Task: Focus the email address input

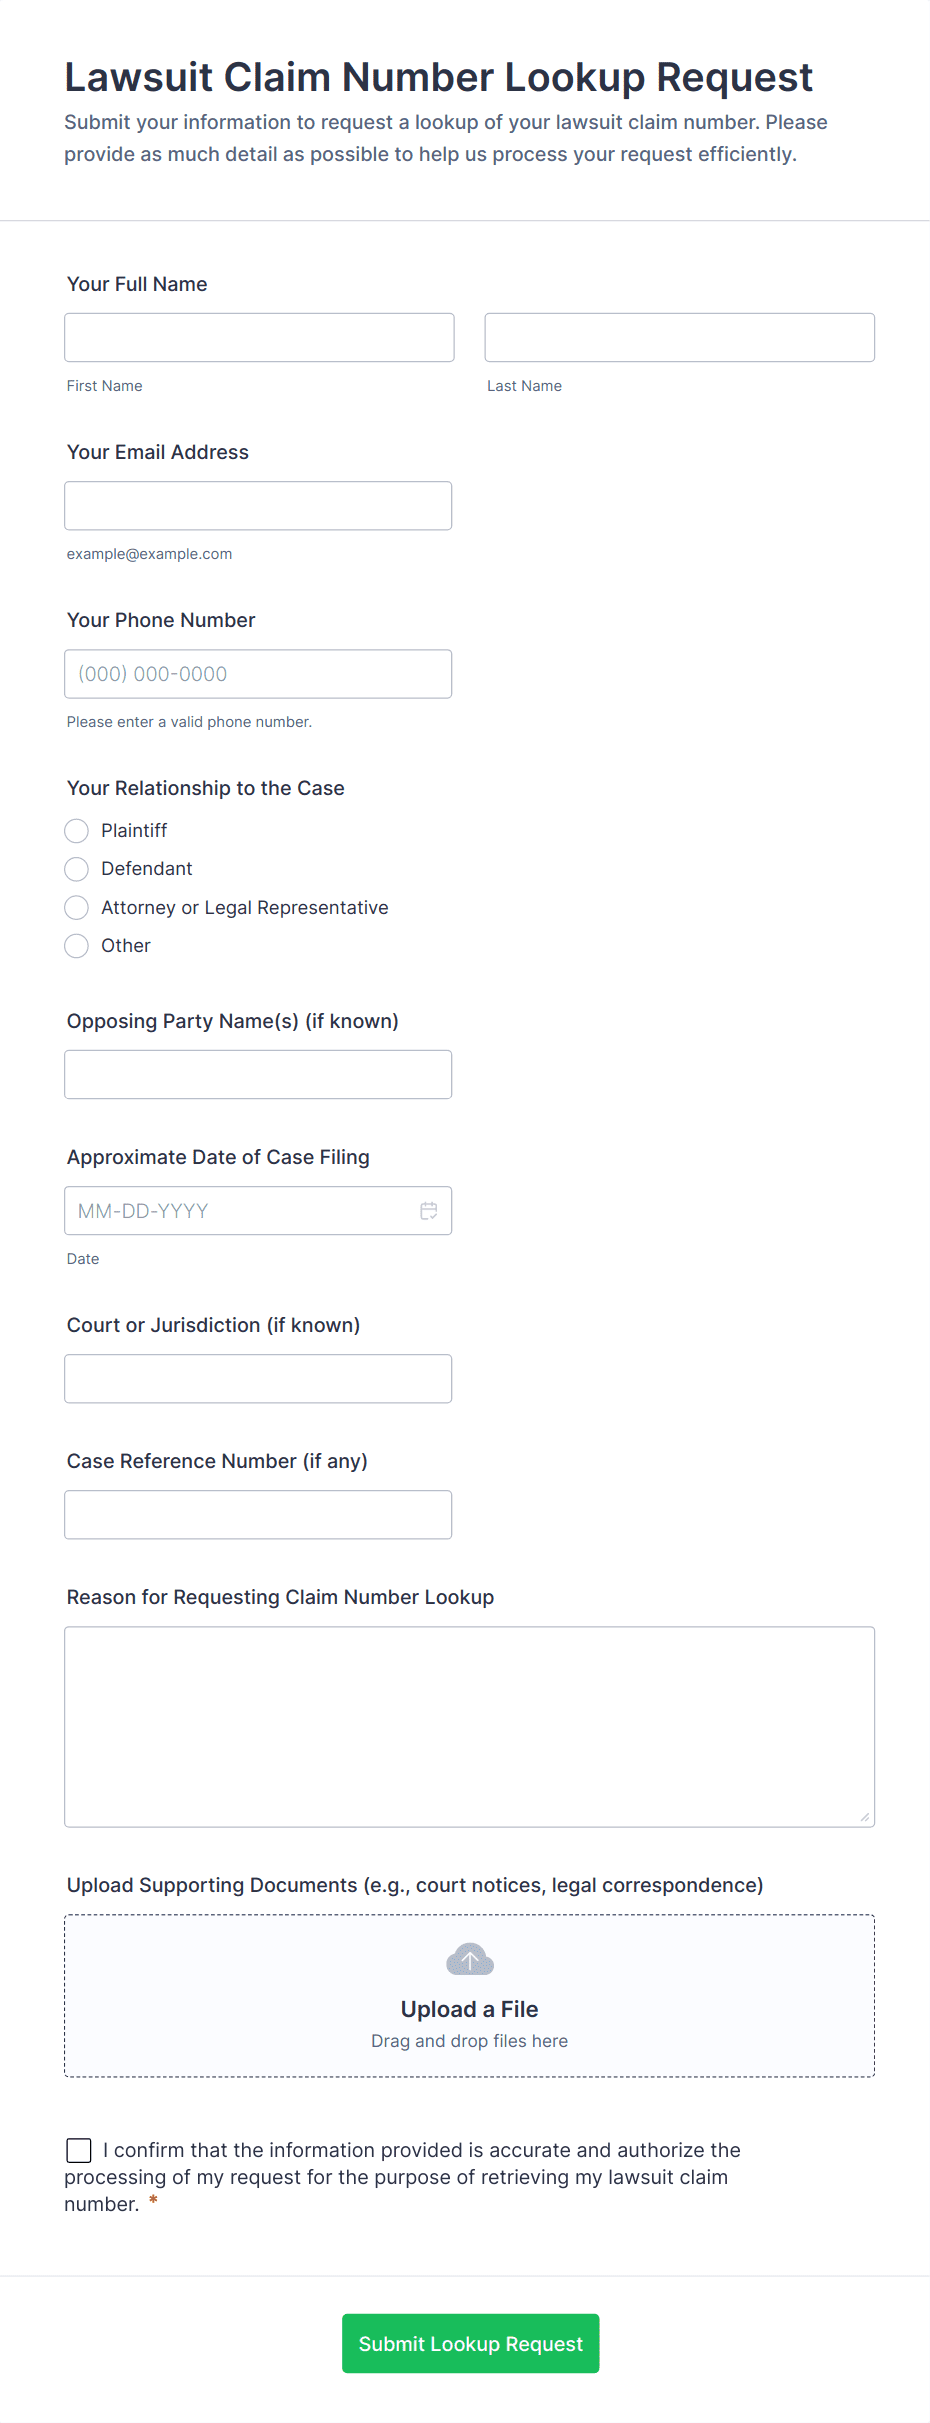Action: click(x=258, y=506)
